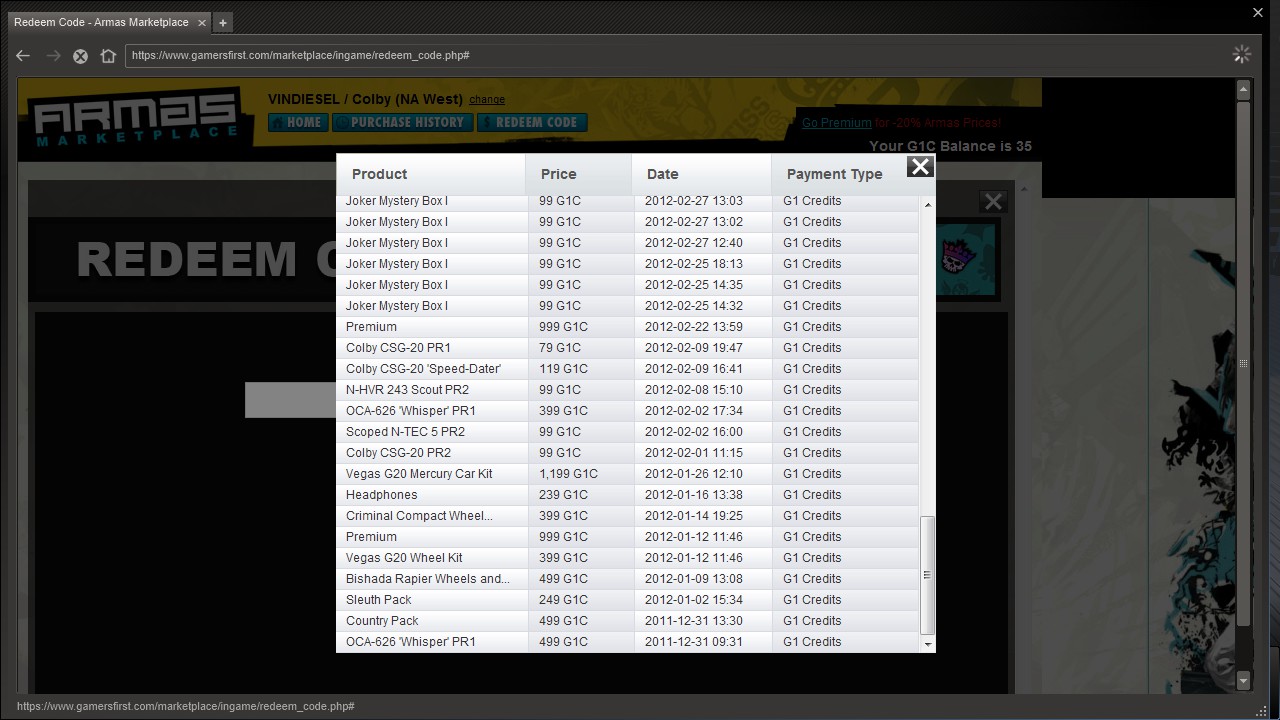
Task: Select the 'Colby CSG-20 PR1' row
Action: point(627,348)
